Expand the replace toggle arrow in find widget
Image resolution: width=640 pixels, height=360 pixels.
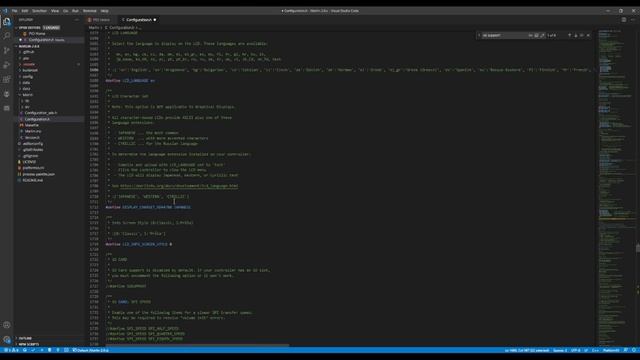(x=479, y=36)
